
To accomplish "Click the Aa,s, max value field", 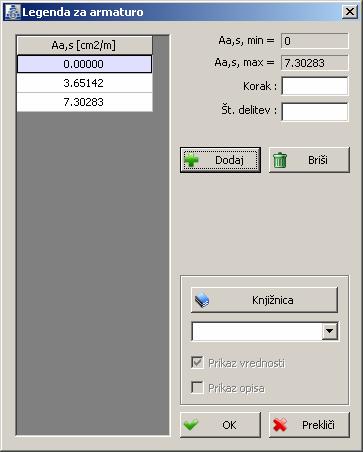I will coord(315,63).
